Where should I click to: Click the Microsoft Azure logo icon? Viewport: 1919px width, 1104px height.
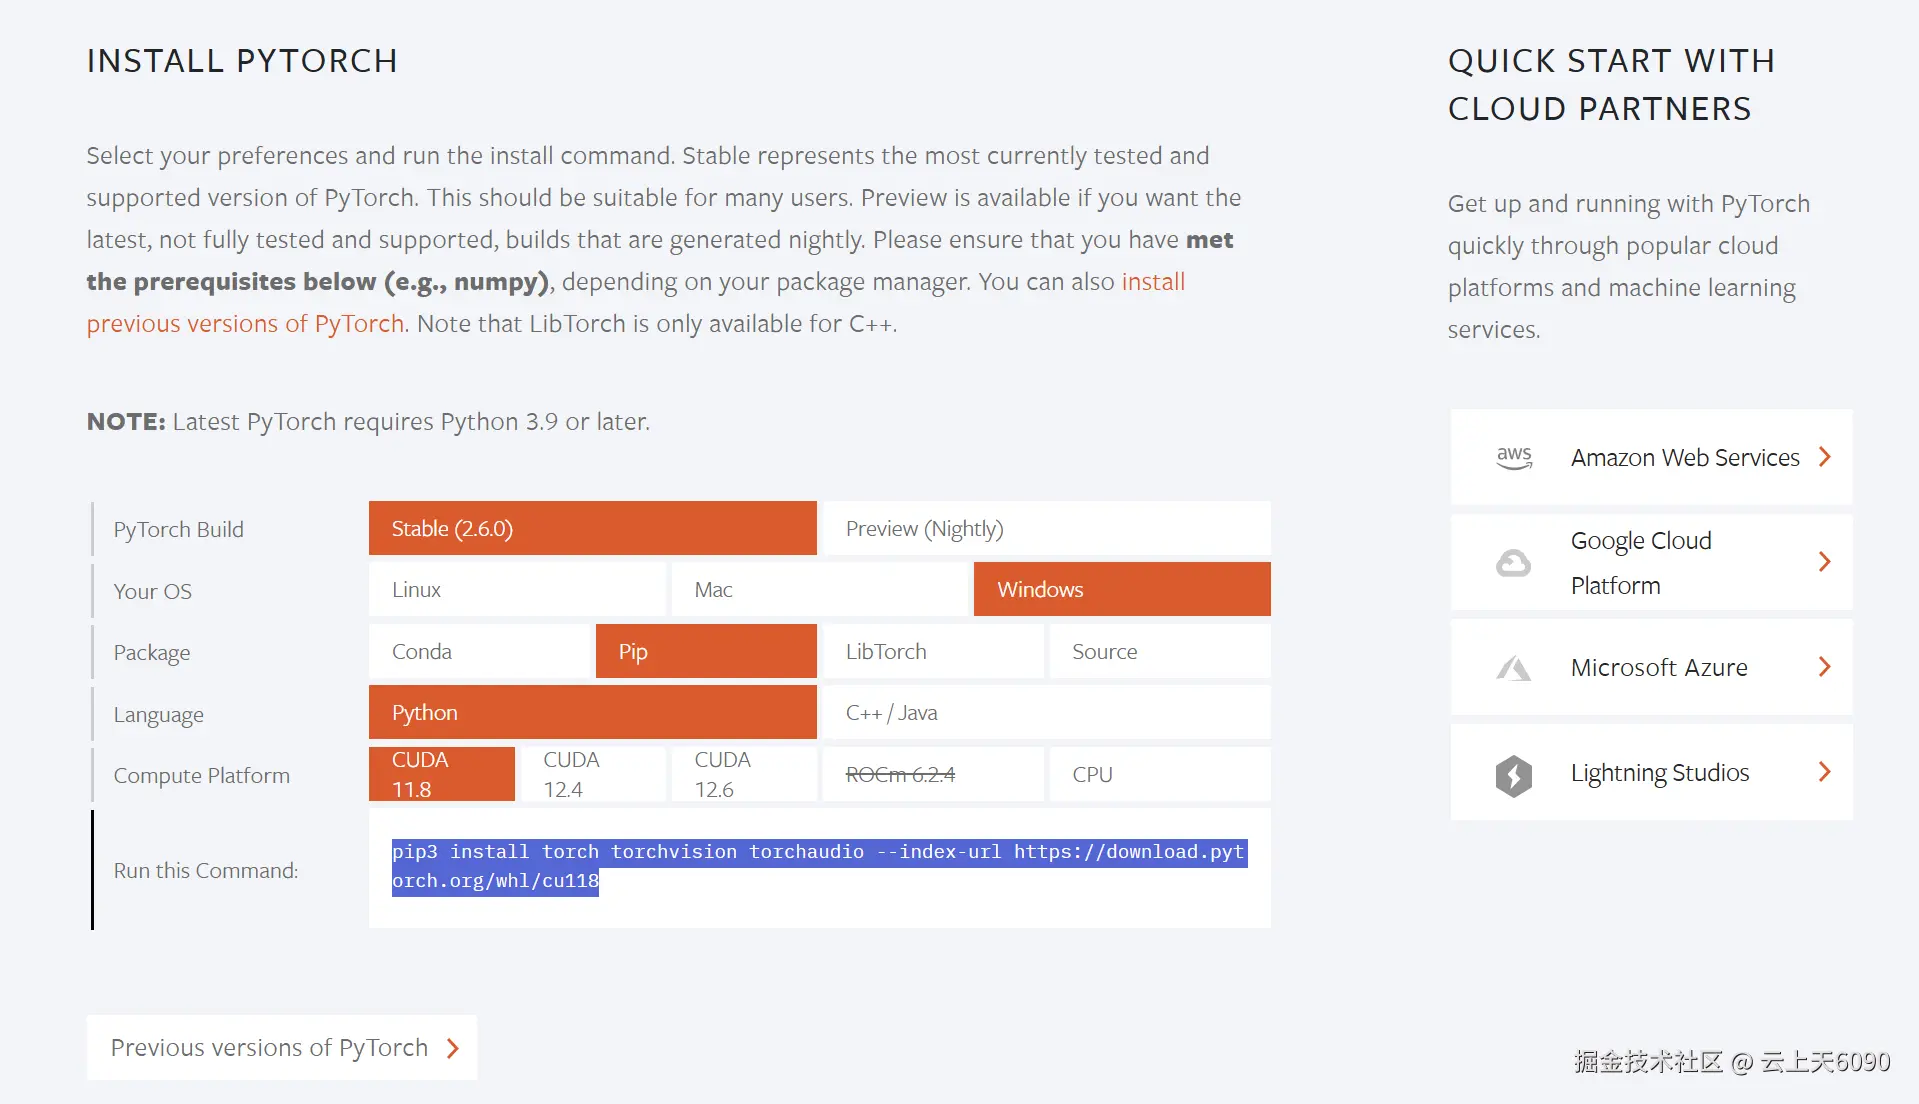[x=1513, y=668]
